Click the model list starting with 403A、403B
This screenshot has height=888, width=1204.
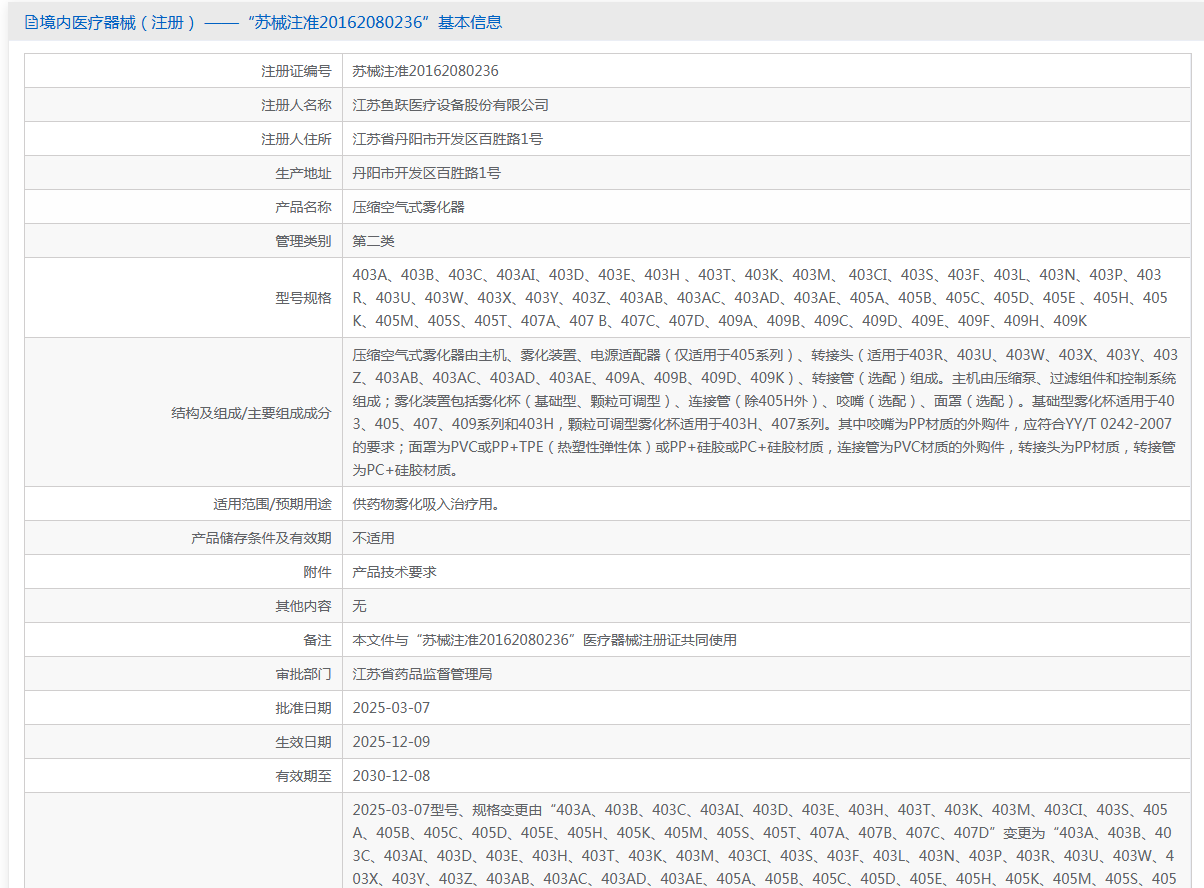(760, 297)
